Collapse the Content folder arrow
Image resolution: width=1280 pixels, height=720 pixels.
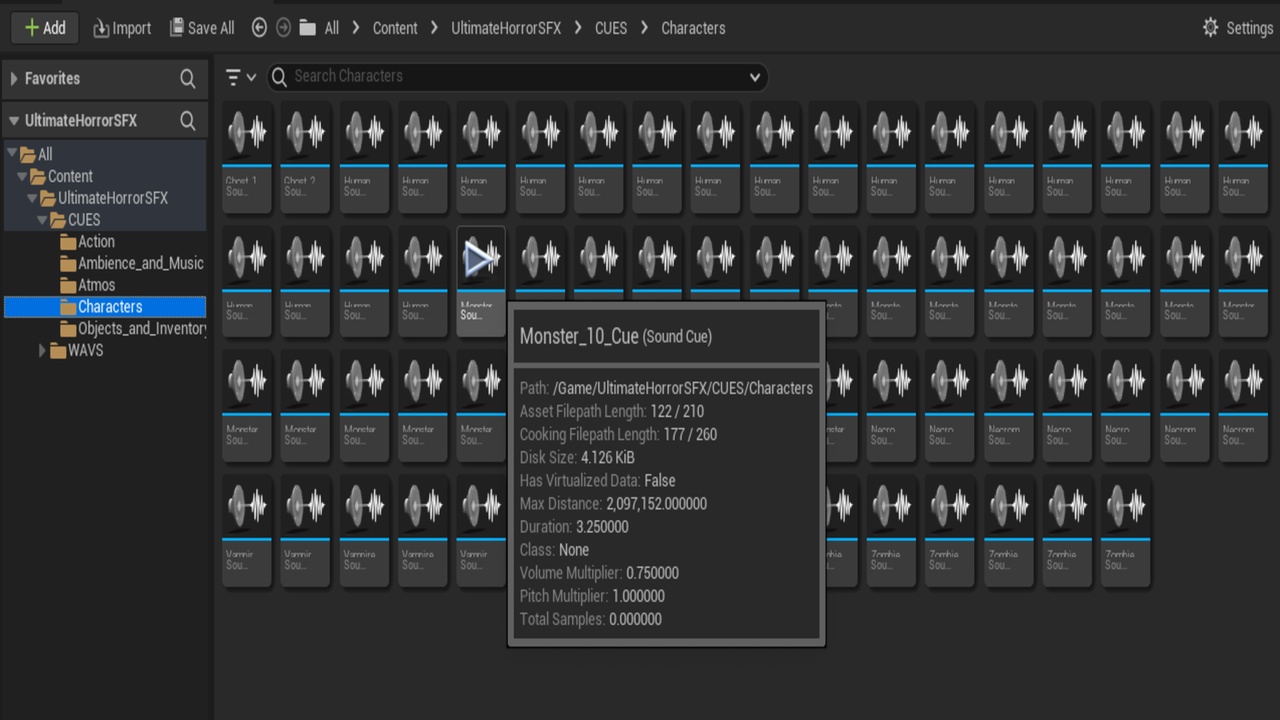point(22,176)
